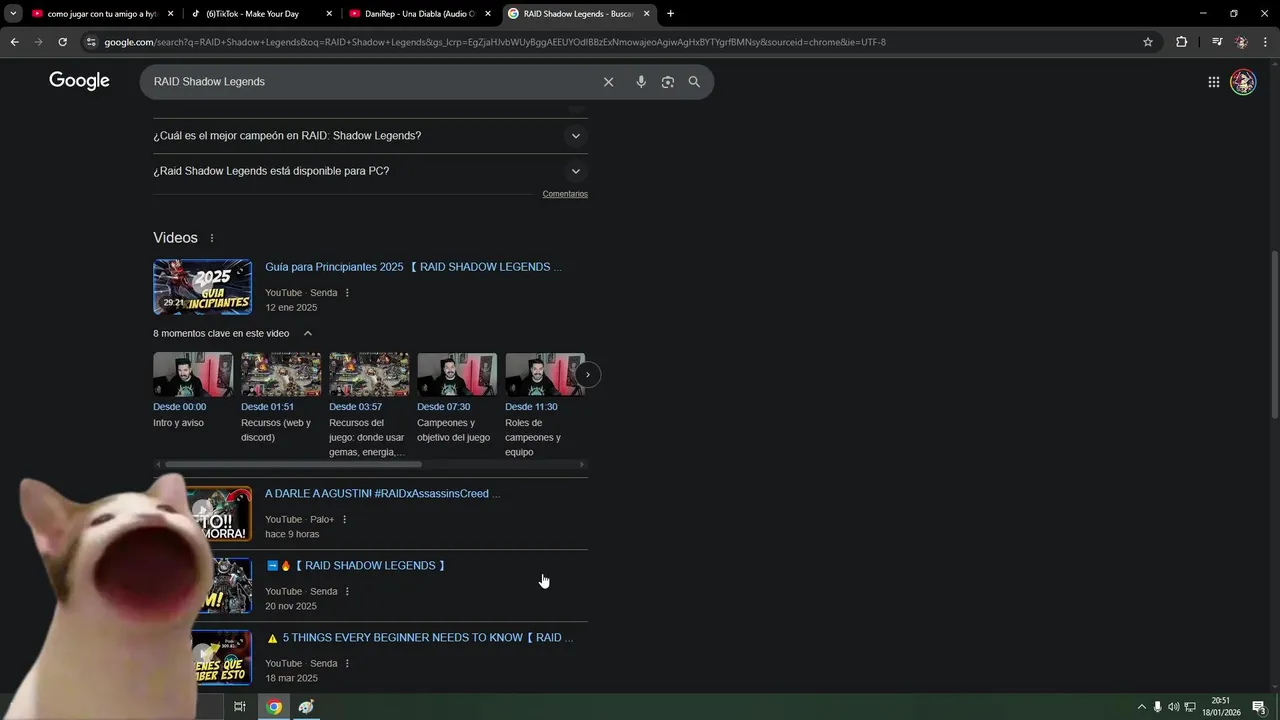Close the DaniRep YouTube tab
1280x720 pixels.
[x=488, y=14]
